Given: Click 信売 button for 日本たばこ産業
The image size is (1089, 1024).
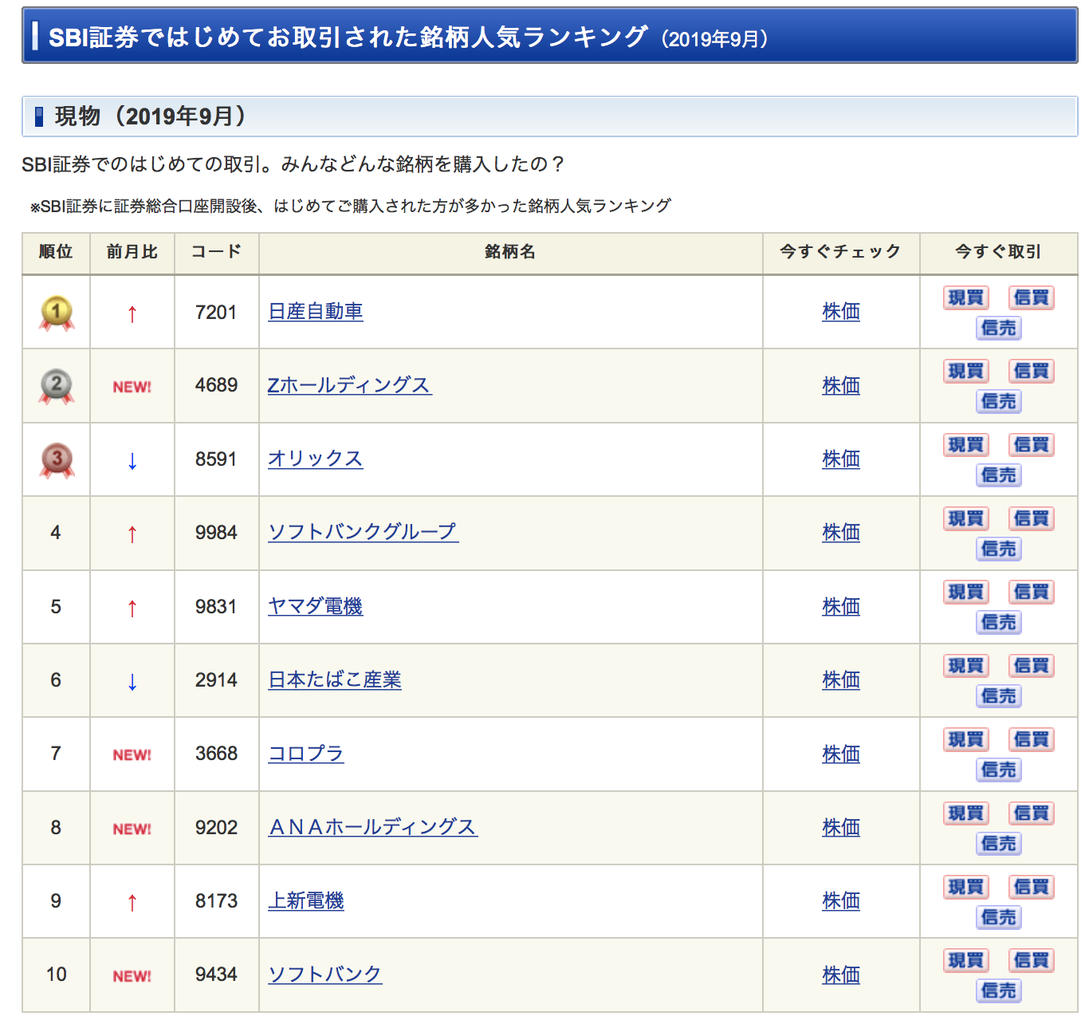Looking at the screenshot, I should coord(999,696).
